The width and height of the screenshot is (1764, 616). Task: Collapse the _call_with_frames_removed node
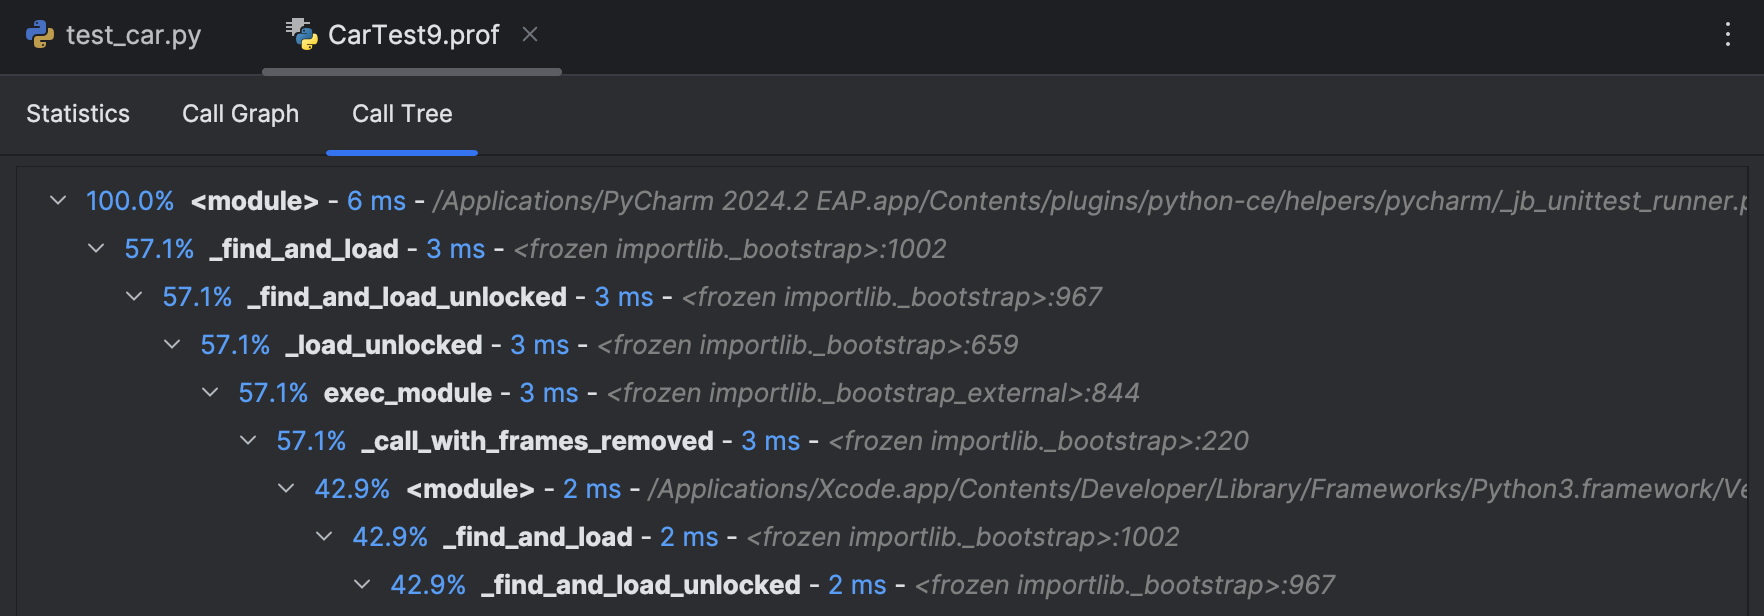(247, 440)
